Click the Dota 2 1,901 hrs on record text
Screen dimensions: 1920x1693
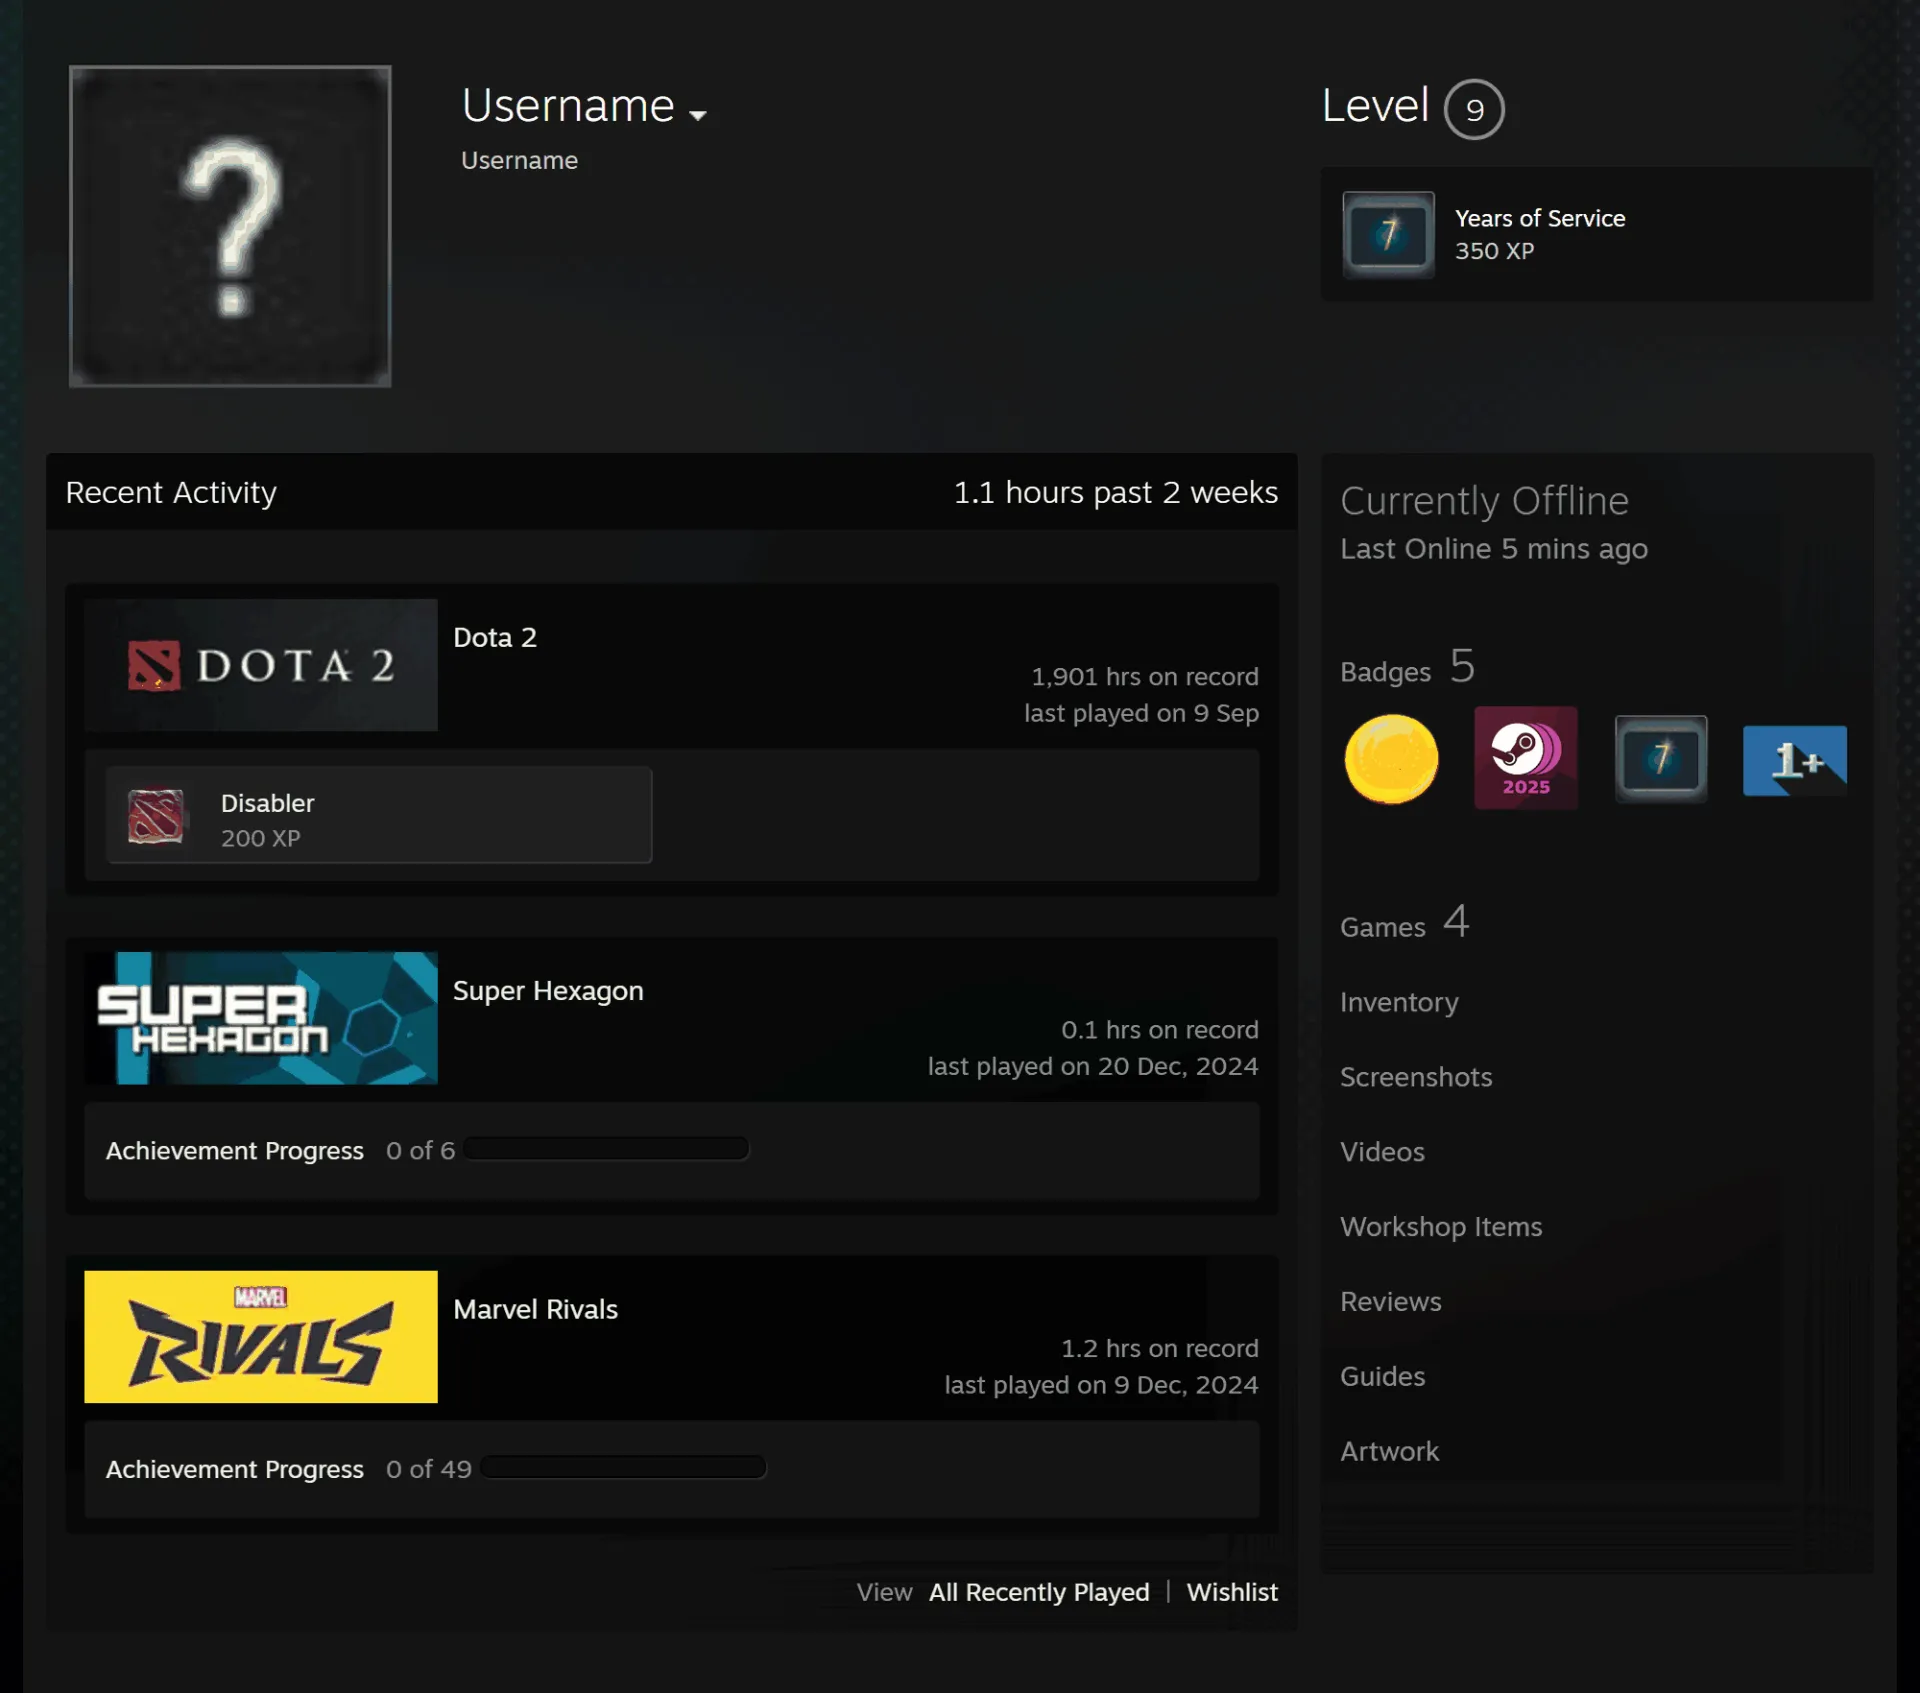pyautogui.click(x=1145, y=677)
